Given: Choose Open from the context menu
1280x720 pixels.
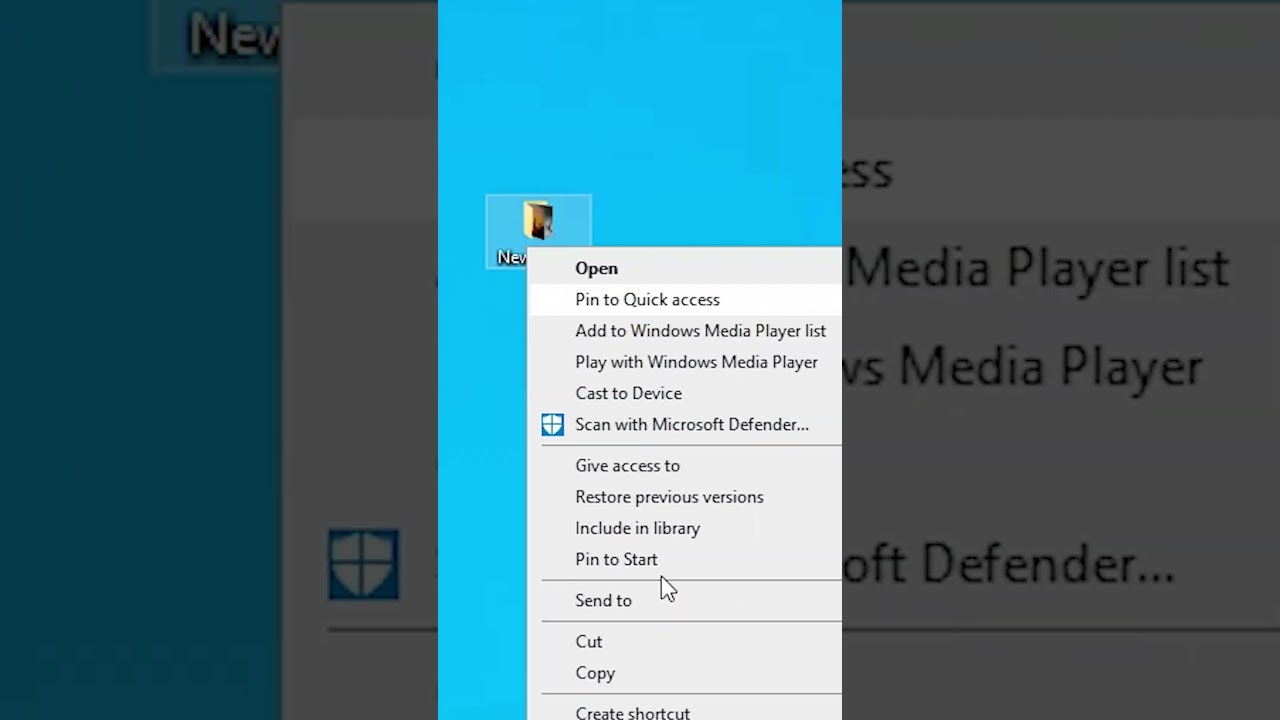Looking at the screenshot, I should 685,268.
